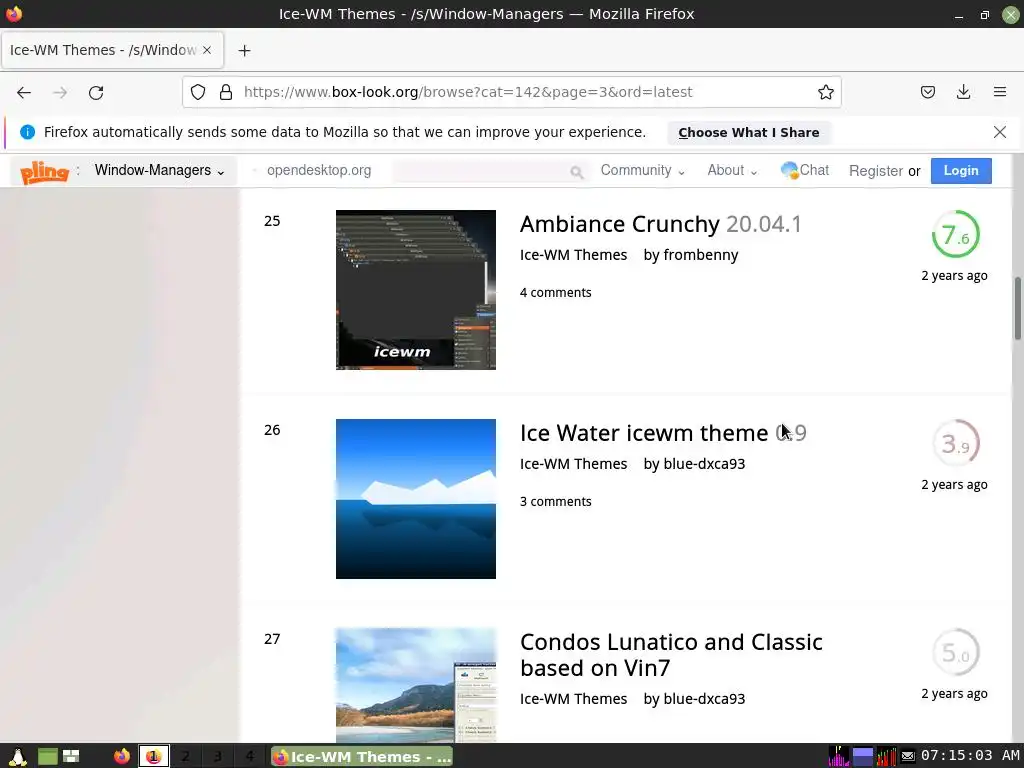Viewport: 1024px width, 768px height.
Task: Click the window list icon in the taskbar
Action: pyautogui.click(x=71, y=756)
